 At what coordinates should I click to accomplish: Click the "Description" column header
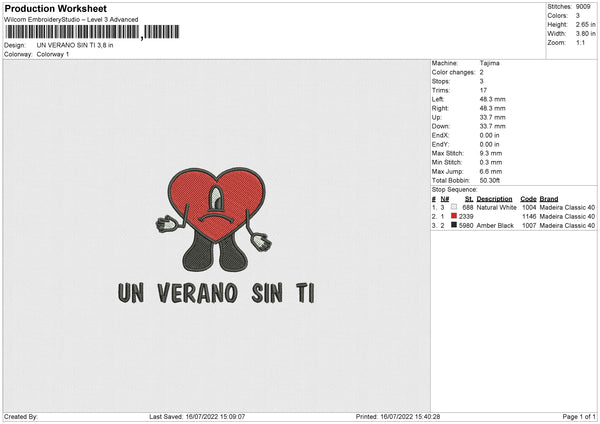[494, 199]
